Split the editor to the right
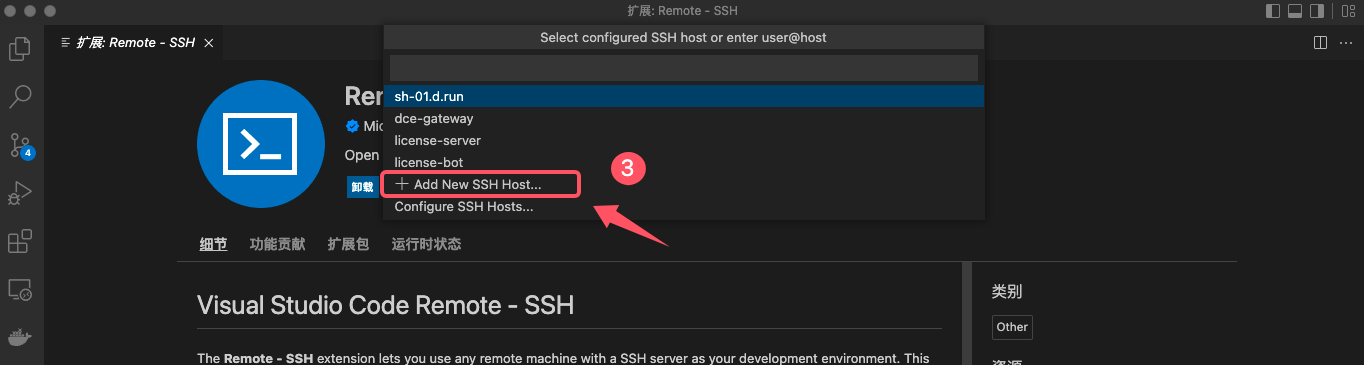This screenshot has width=1364, height=365. pos(1320,42)
